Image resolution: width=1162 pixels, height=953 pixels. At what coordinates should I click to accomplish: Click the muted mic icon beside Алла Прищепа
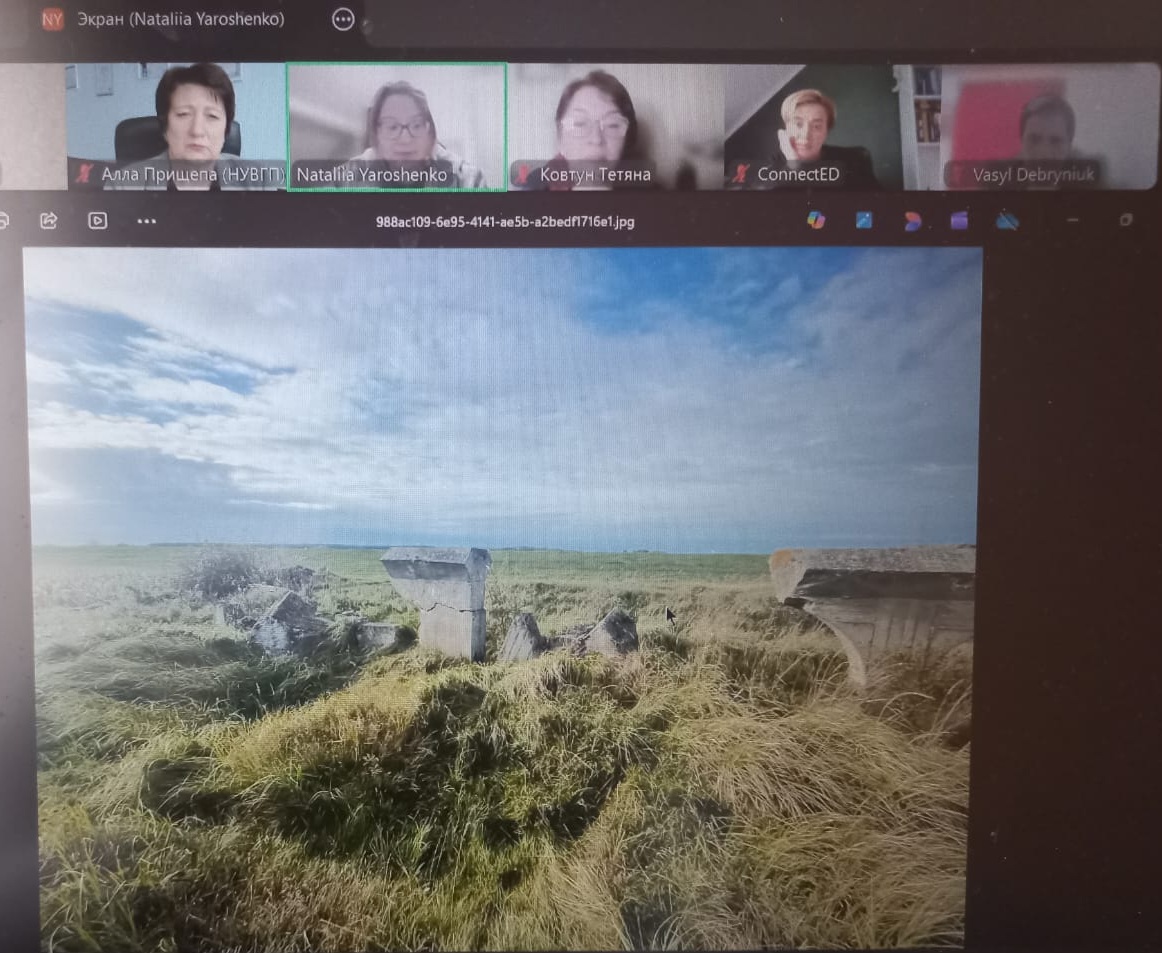(x=86, y=175)
